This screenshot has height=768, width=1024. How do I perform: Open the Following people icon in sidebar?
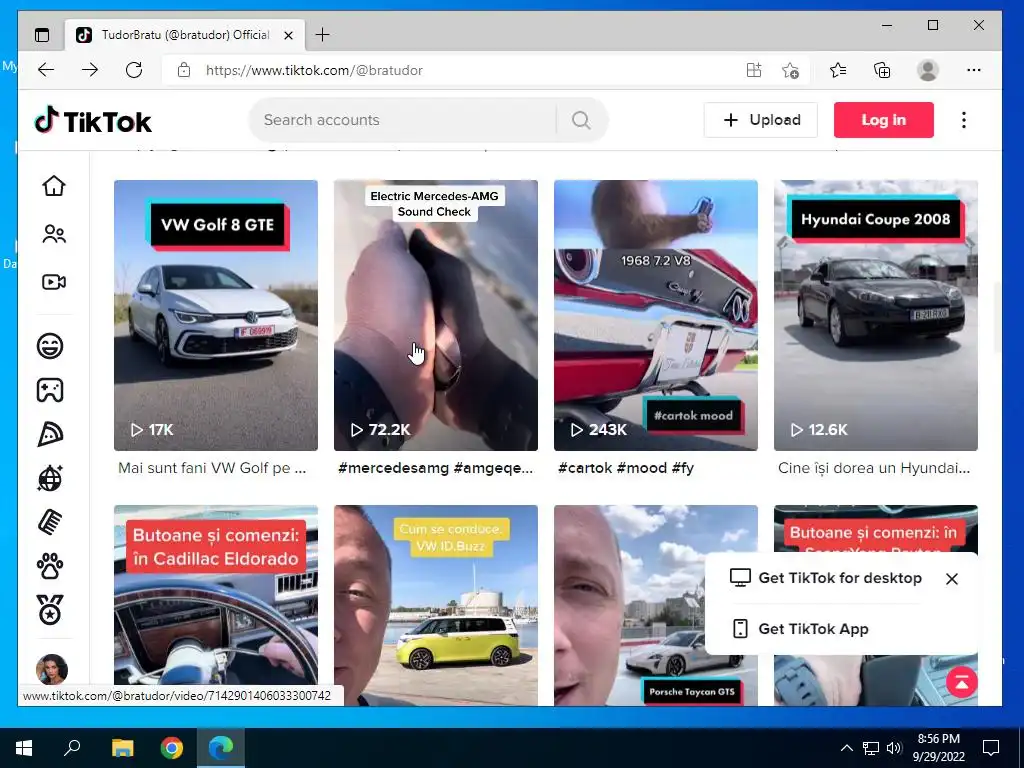tap(54, 234)
